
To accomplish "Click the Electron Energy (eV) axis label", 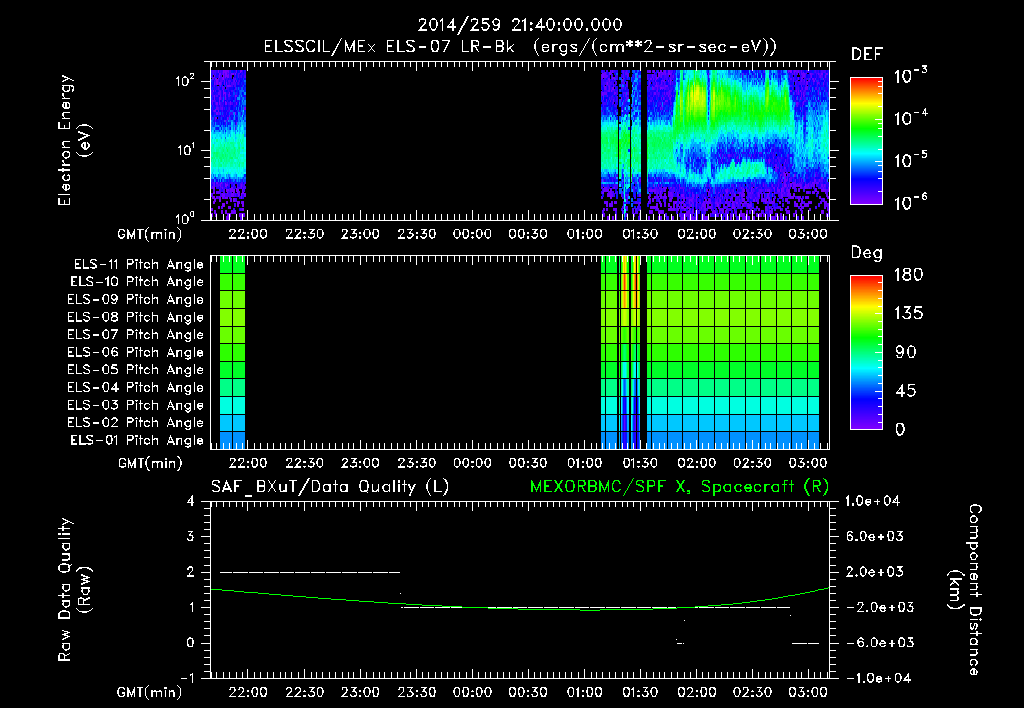I will coord(74,140).
